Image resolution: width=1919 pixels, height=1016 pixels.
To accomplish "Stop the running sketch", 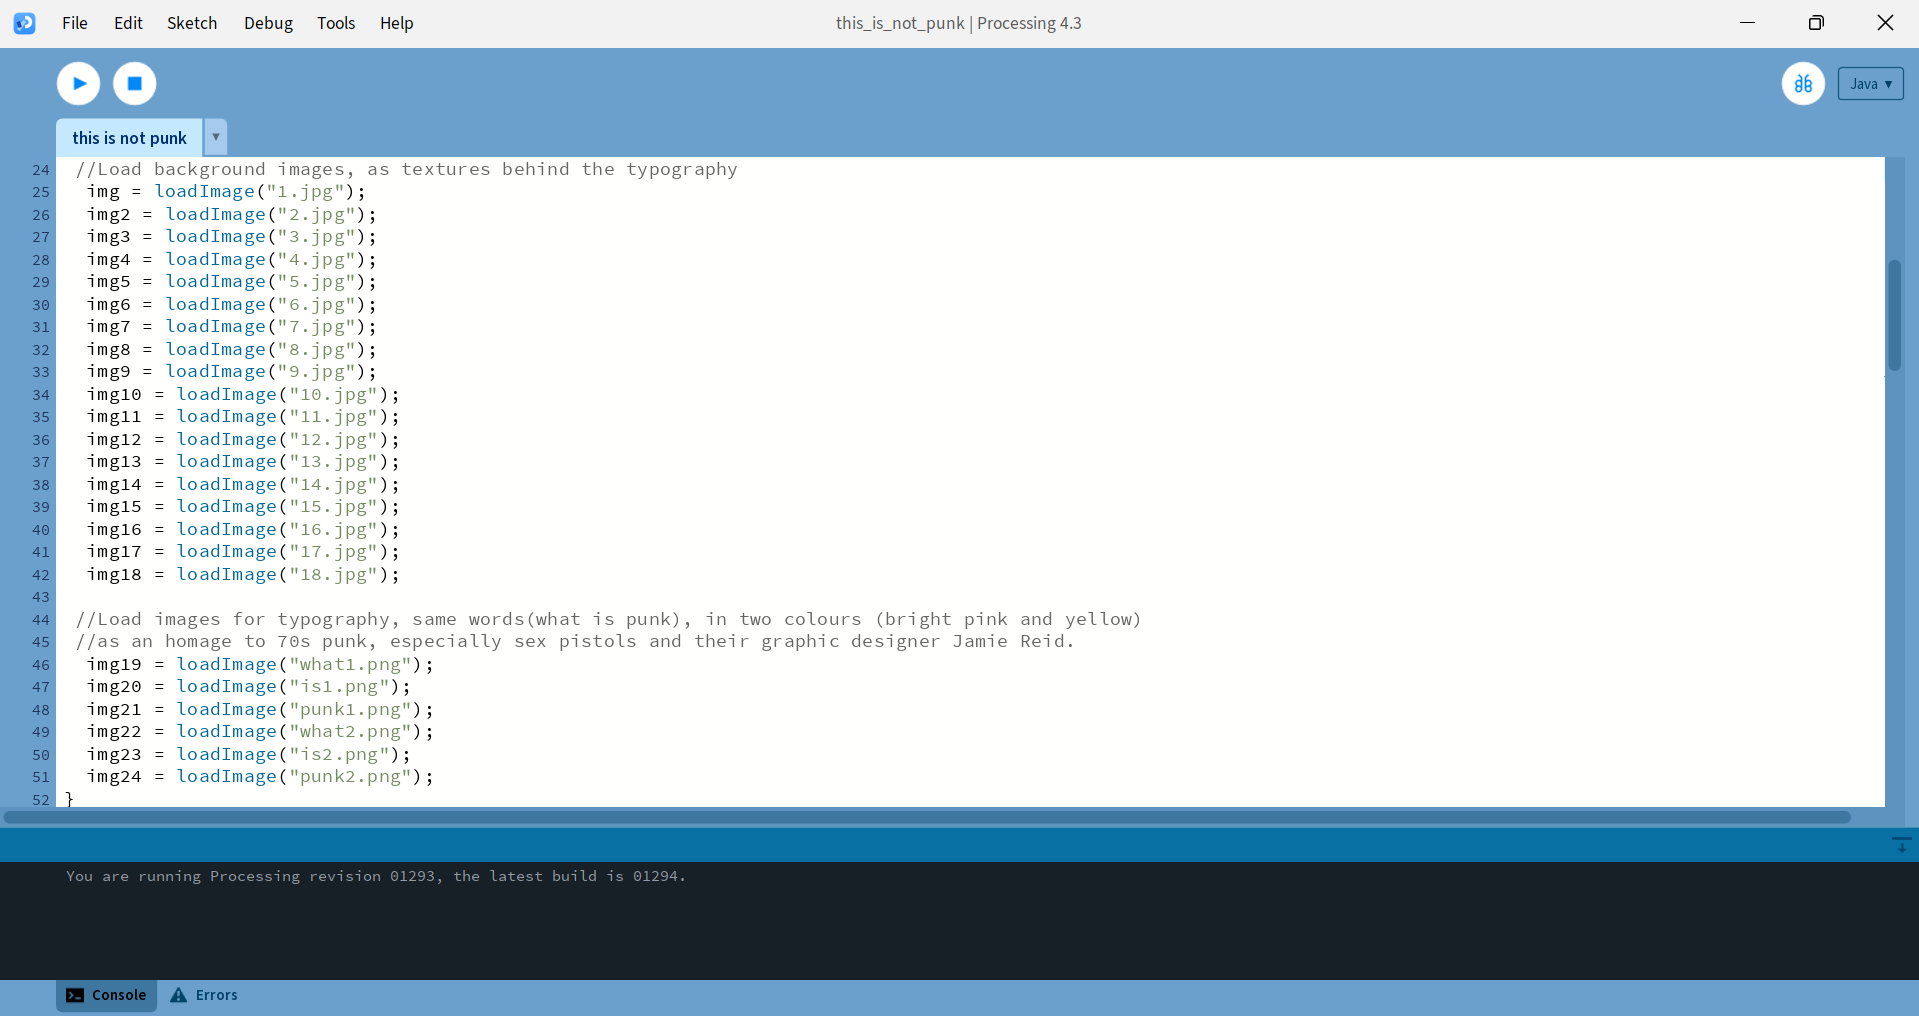I will pyautogui.click(x=135, y=84).
